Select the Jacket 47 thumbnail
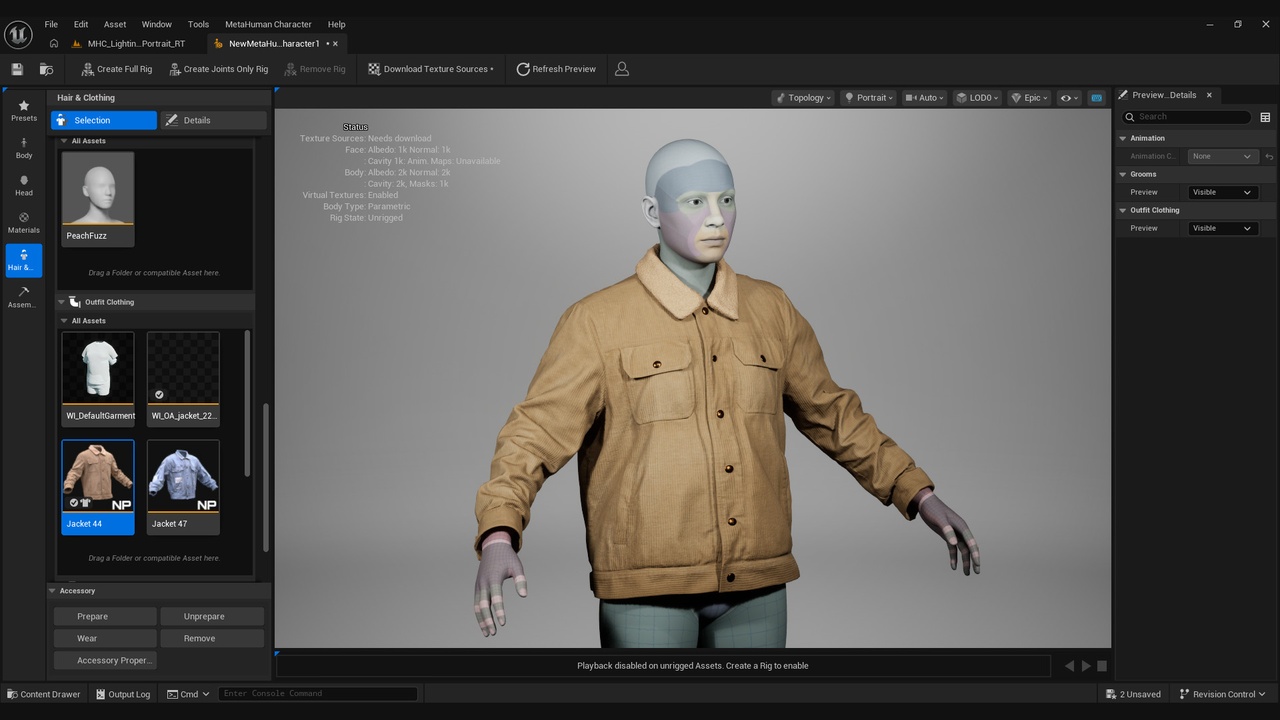 [183, 487]
